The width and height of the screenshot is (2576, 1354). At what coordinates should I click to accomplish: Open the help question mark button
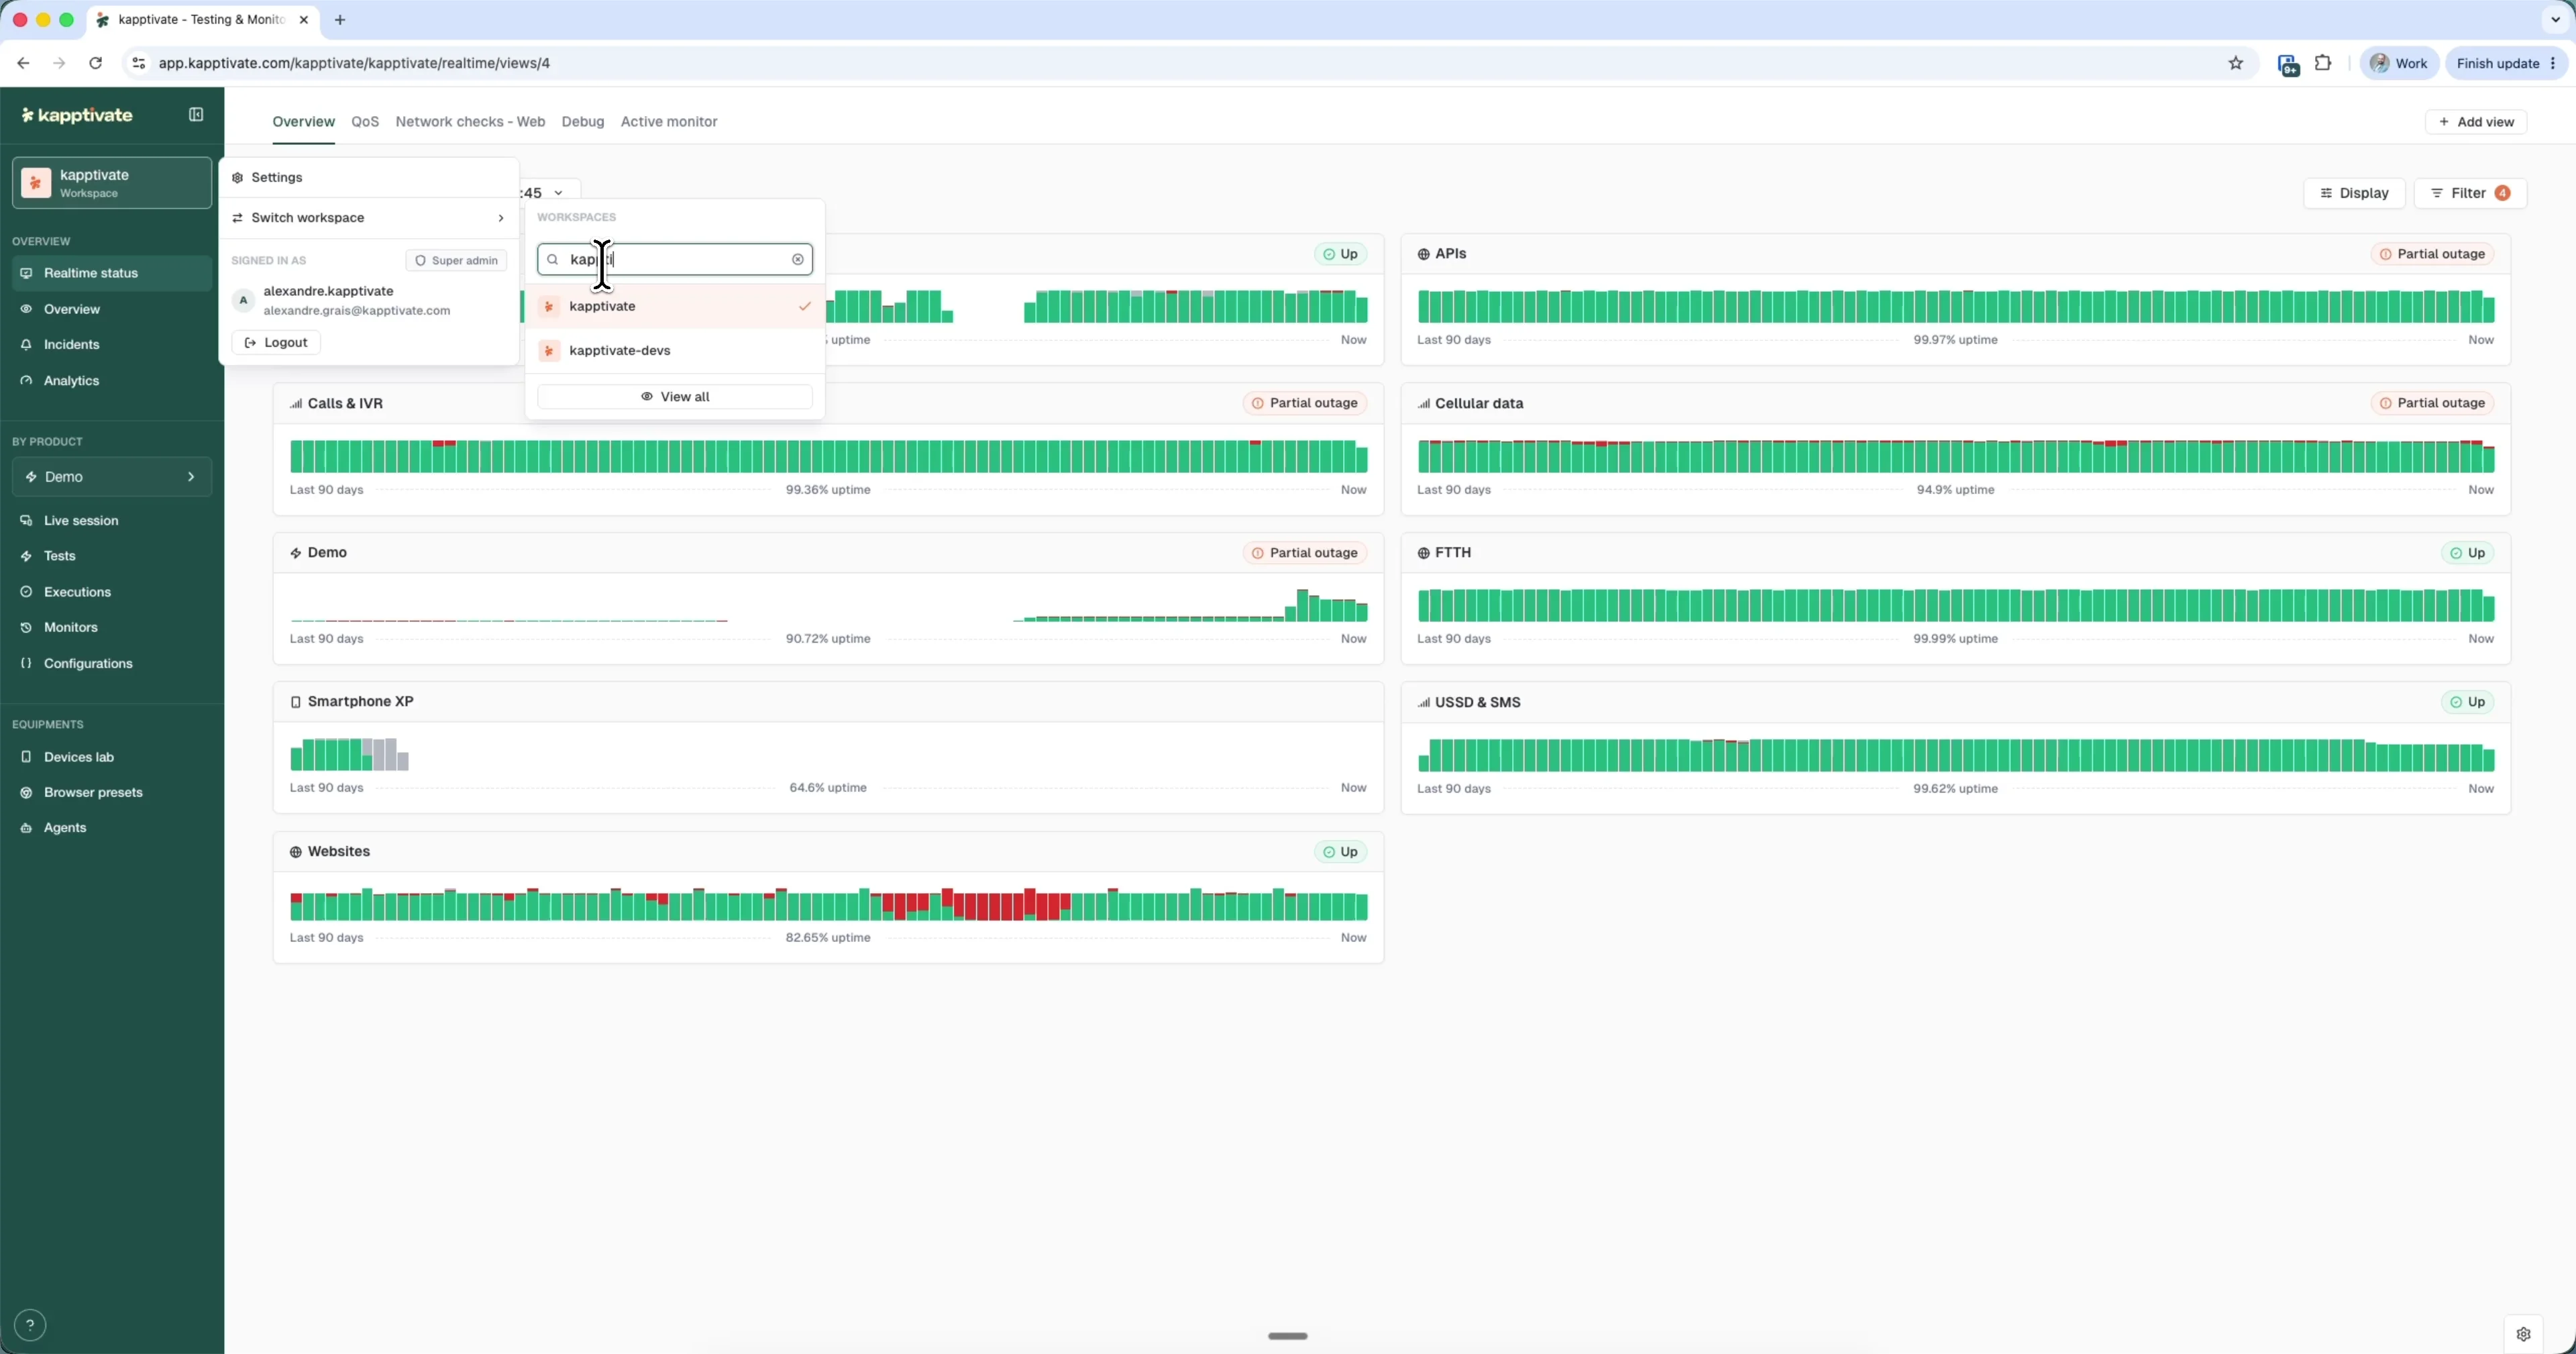tap(30, 1325)
